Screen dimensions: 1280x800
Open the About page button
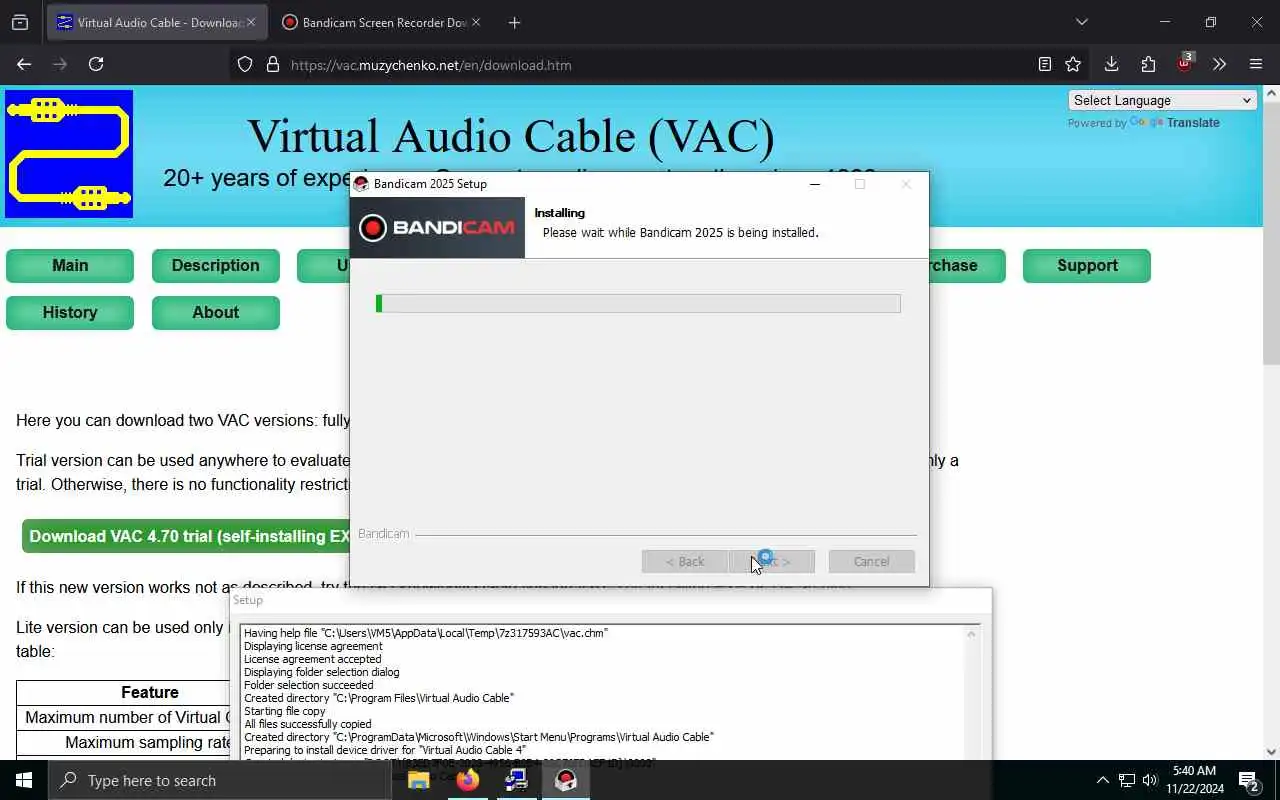click(x=215, y=312)
